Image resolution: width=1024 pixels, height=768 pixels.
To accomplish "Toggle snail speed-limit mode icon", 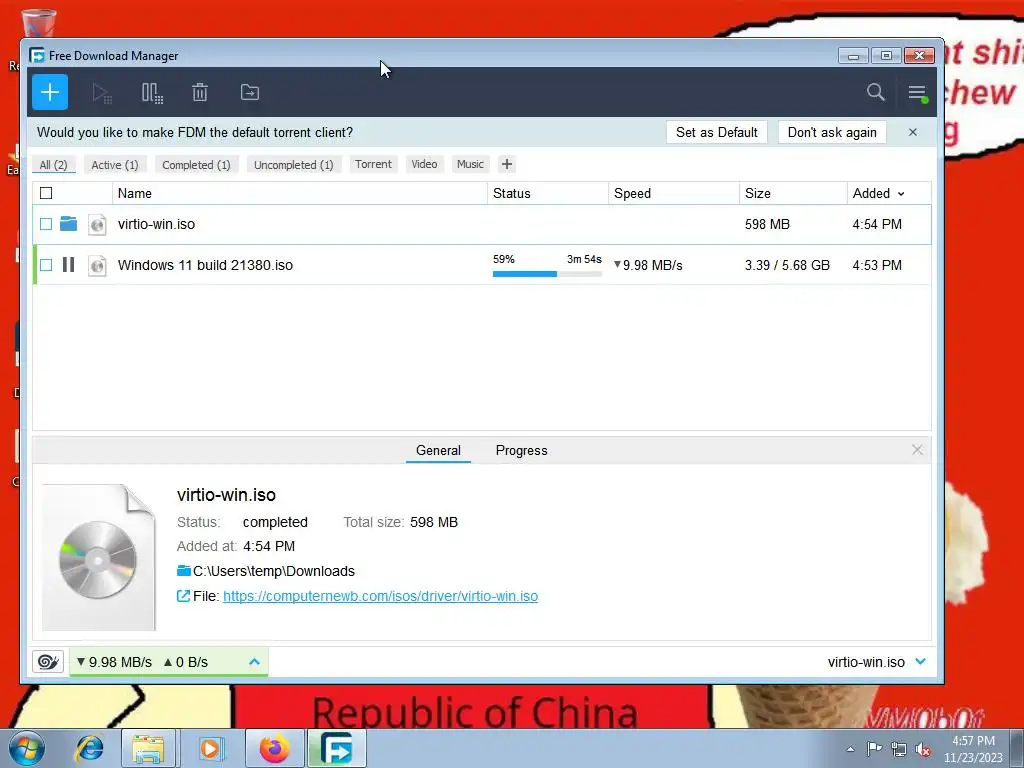I will click(48, 662).
